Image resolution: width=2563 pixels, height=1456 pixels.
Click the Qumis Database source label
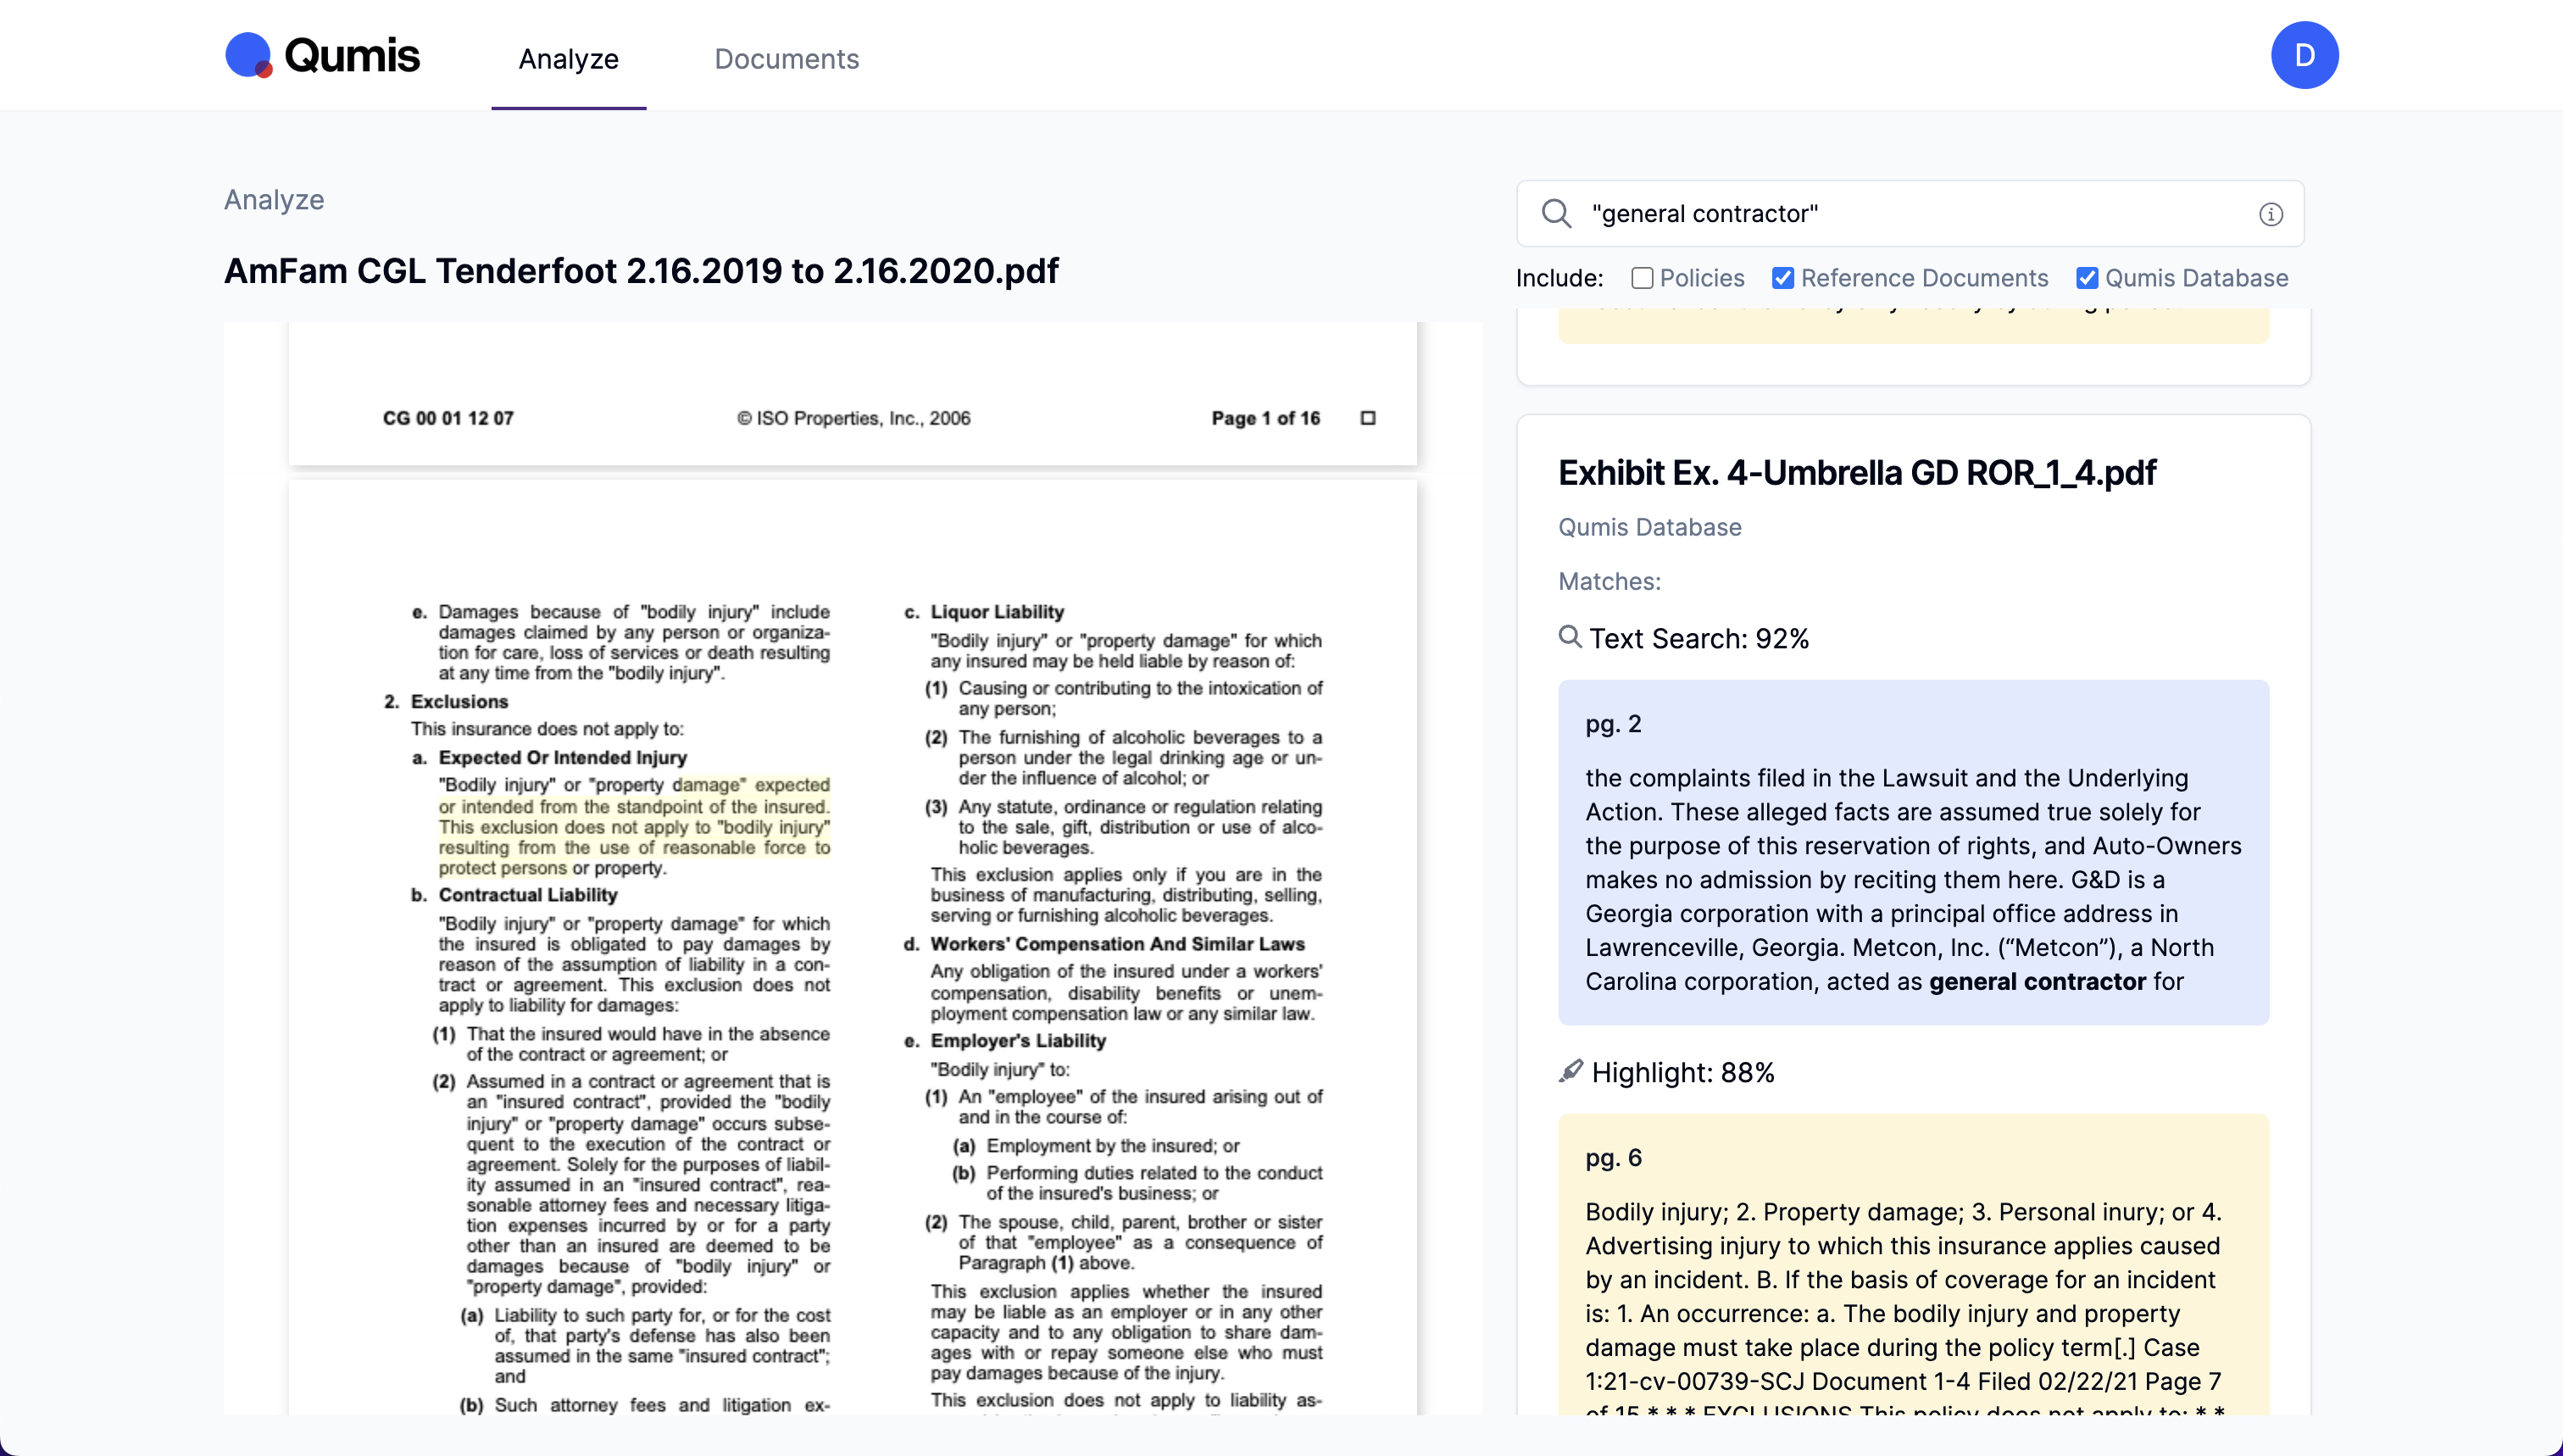[1648, 527]
